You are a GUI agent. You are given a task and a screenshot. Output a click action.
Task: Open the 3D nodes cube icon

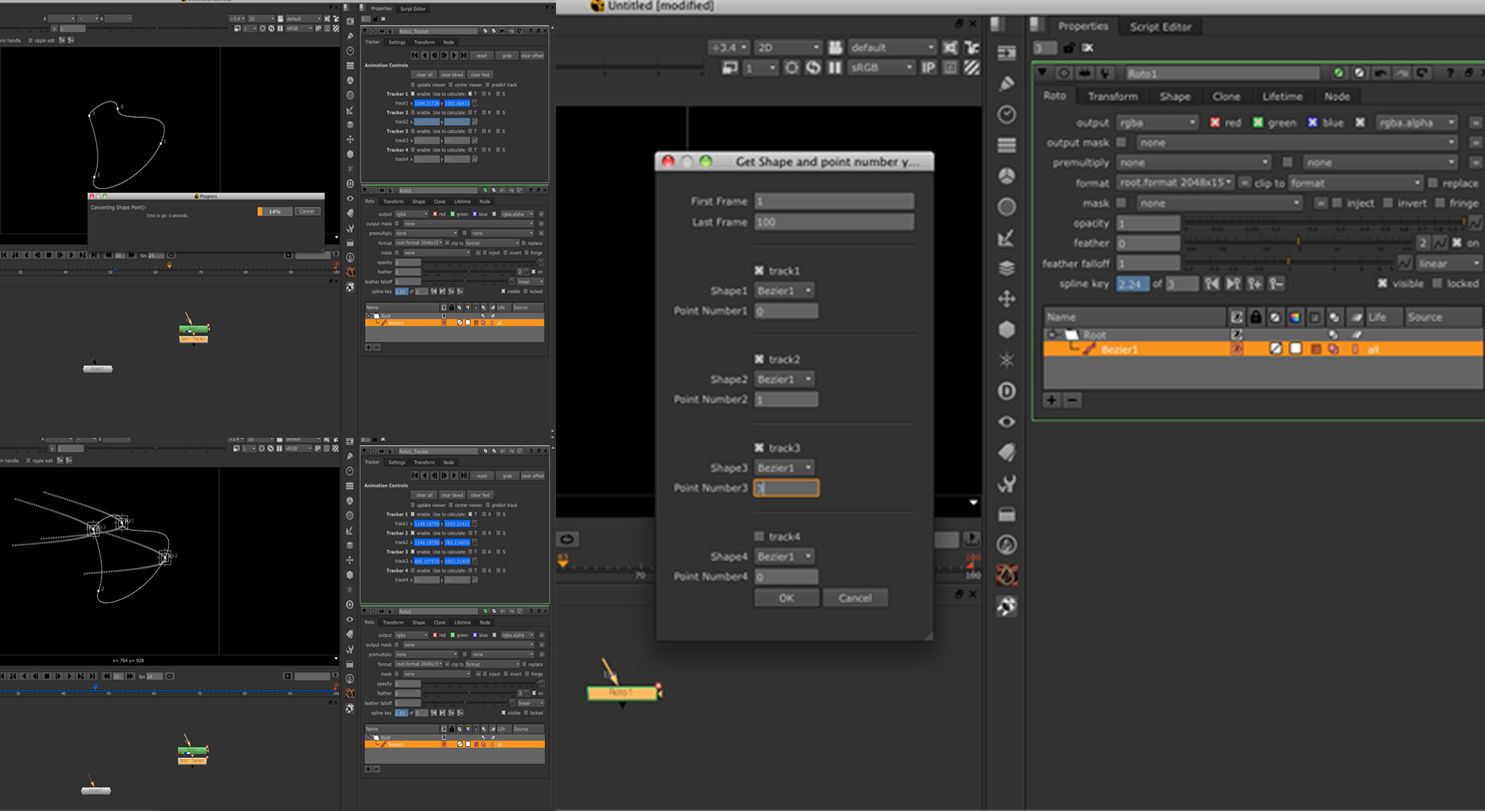[1007, 330]
